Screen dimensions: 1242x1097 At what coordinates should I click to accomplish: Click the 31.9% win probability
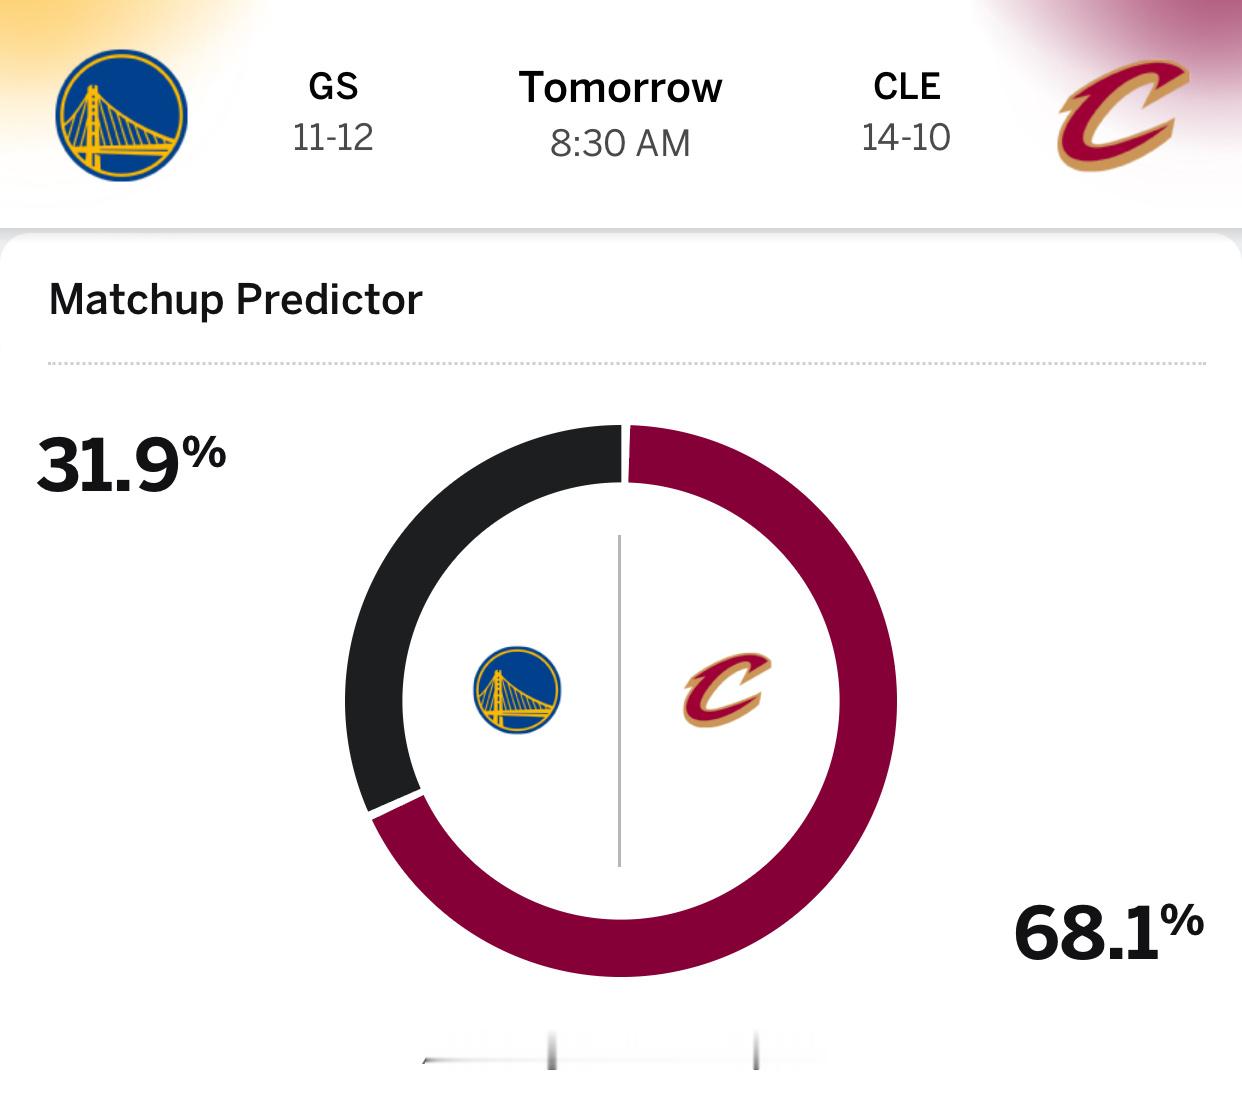click(131, 464)
